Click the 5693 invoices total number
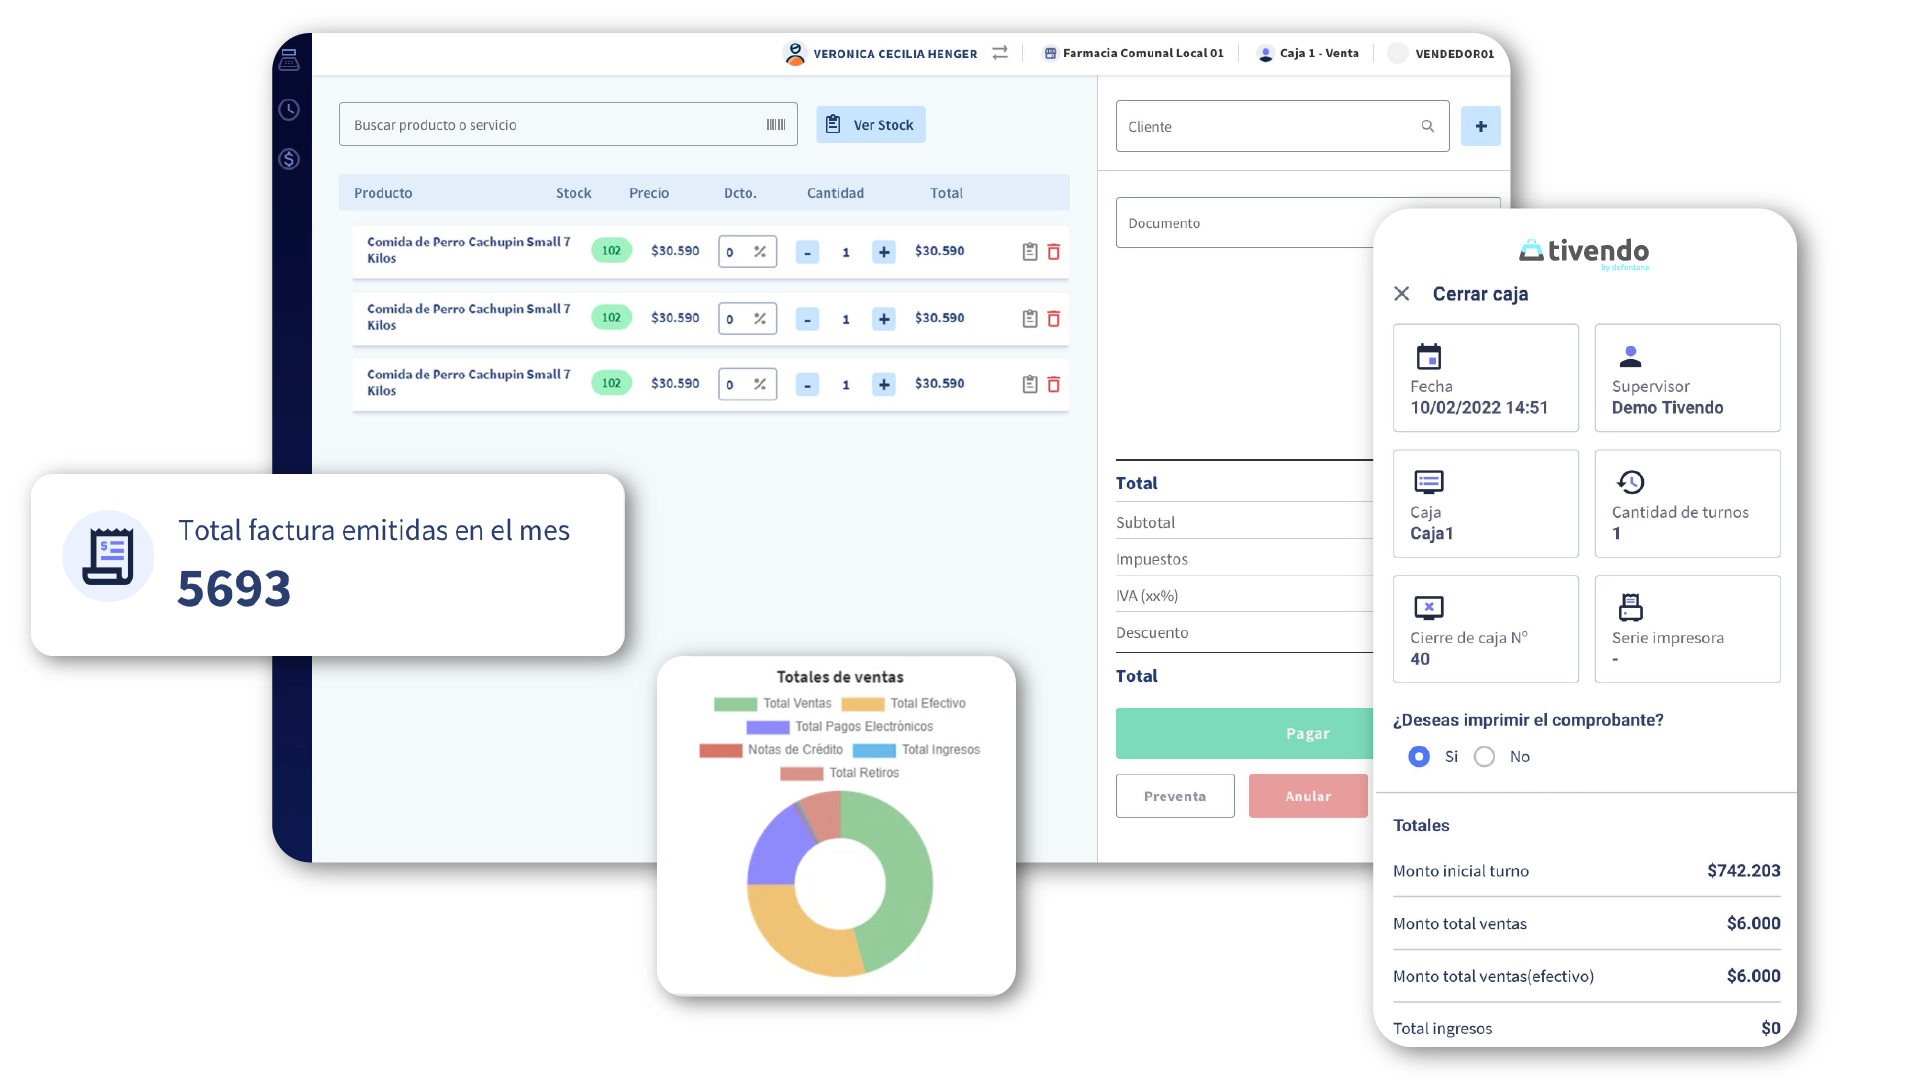 pyautogui.click(x=234, y=588)
